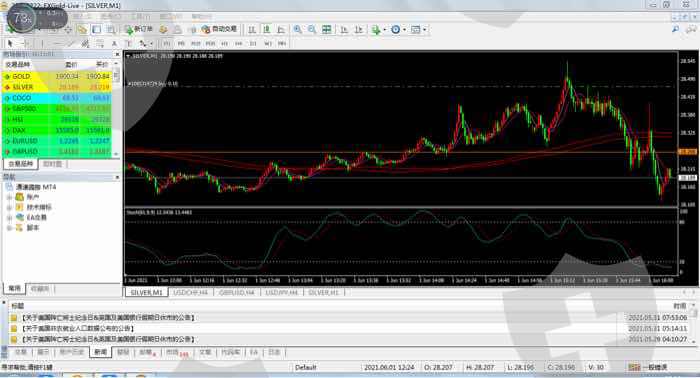Close the Market Watch panel
This screenshot has width=700, height=378.
tap(117, 54)
